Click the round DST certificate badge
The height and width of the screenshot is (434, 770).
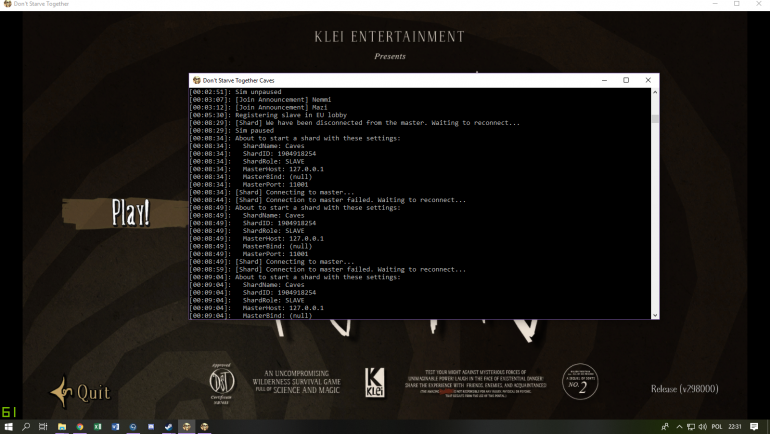(x=221, y=382)
